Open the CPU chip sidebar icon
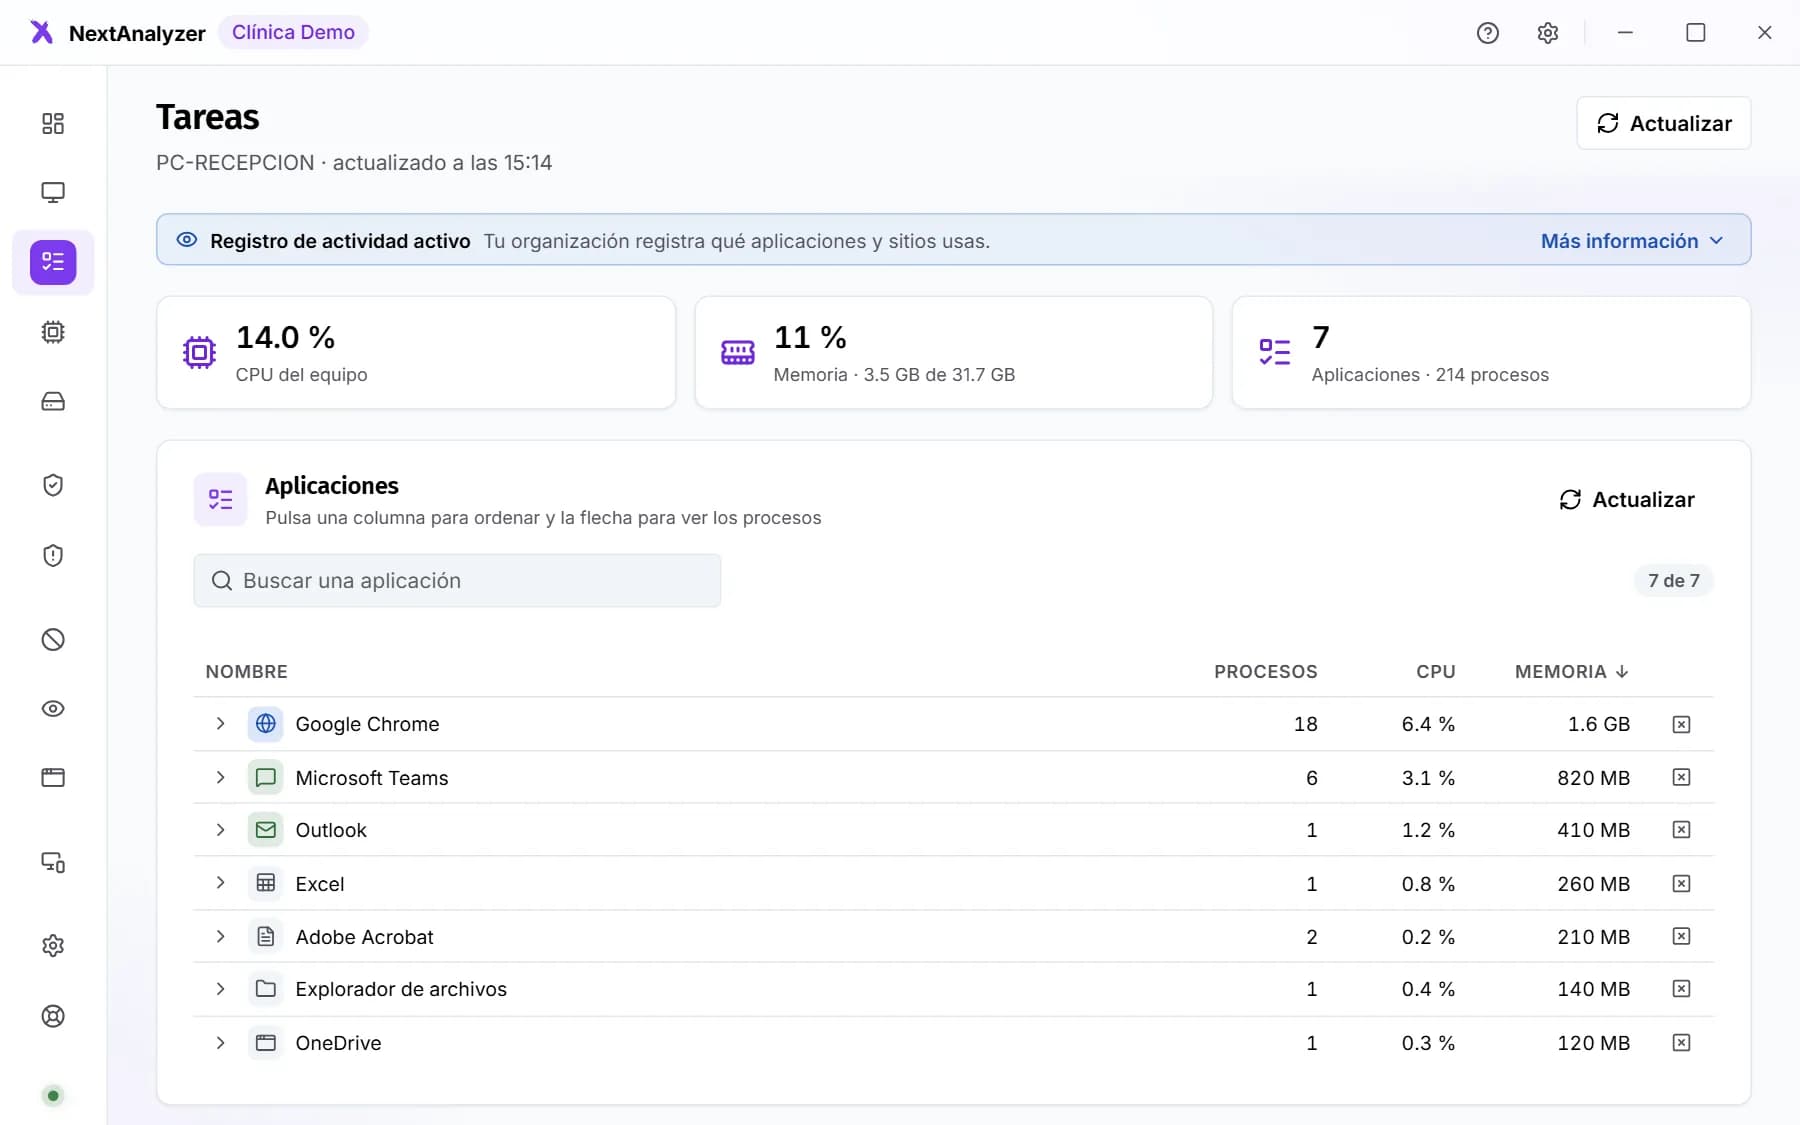The width and height of the screenshot is (1800, 1125). (53, 332)
